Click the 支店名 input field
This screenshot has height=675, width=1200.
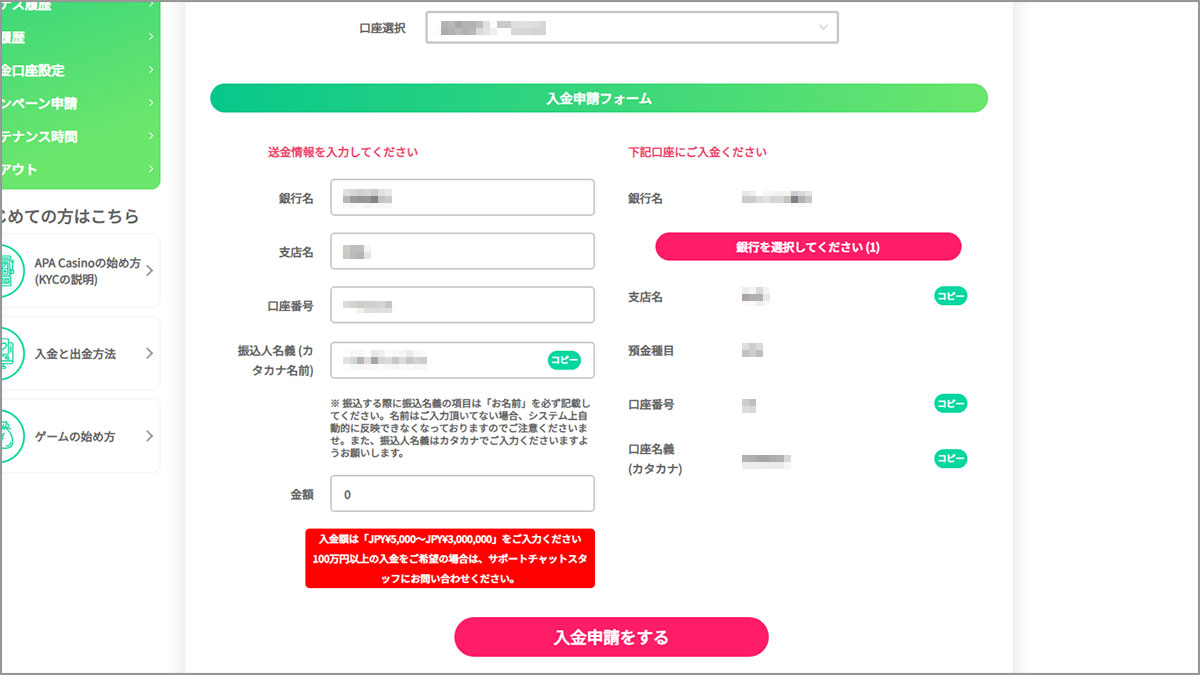(x=462, y=252)
